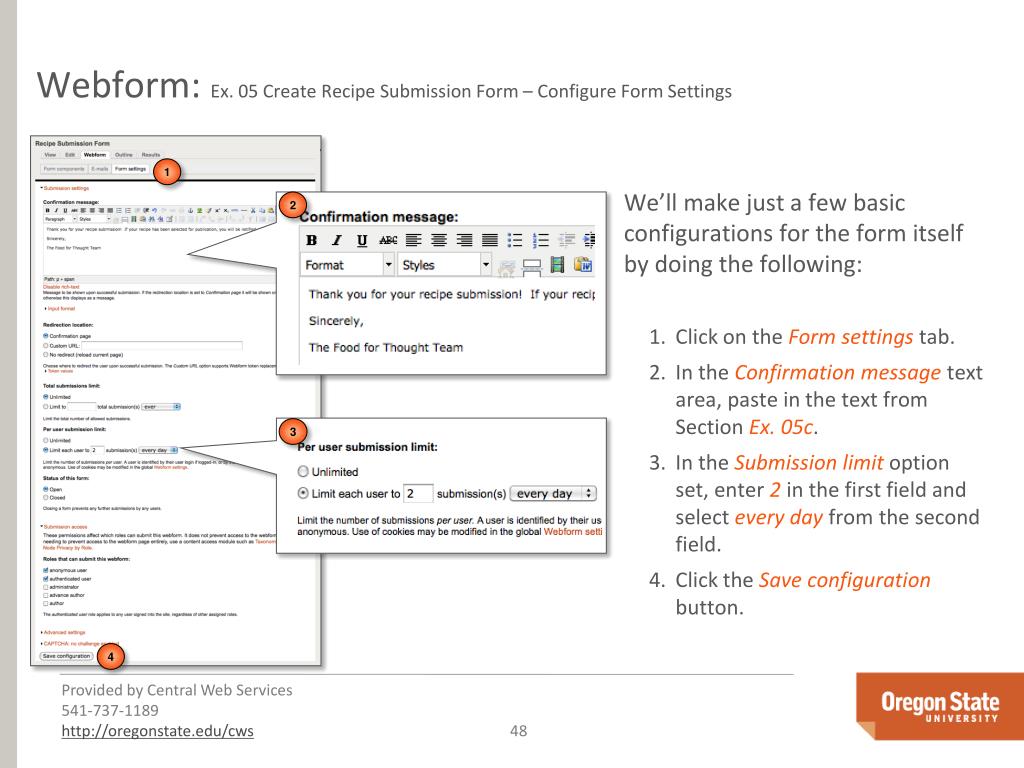
Task: Click bulleted list in the enlarged toolbar
Action: (515, 240)
